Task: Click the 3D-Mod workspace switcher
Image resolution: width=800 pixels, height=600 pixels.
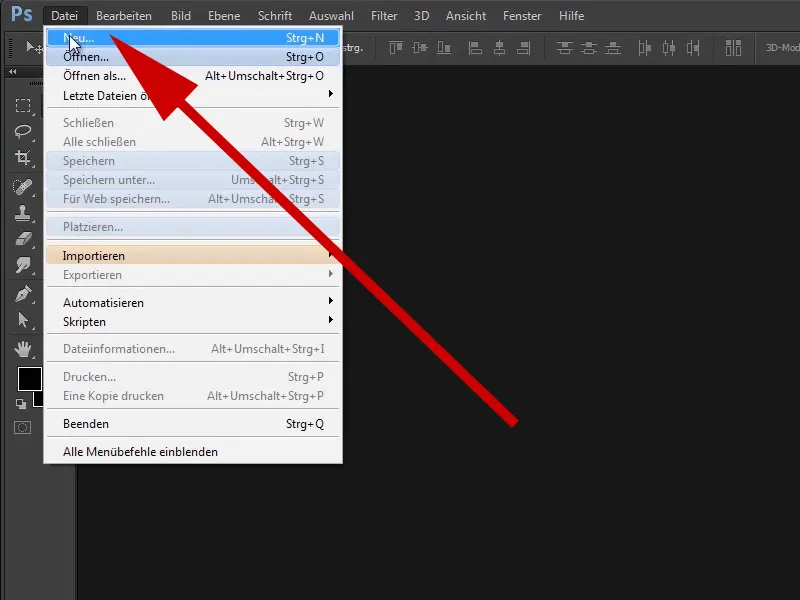Action: coord(780,47)
